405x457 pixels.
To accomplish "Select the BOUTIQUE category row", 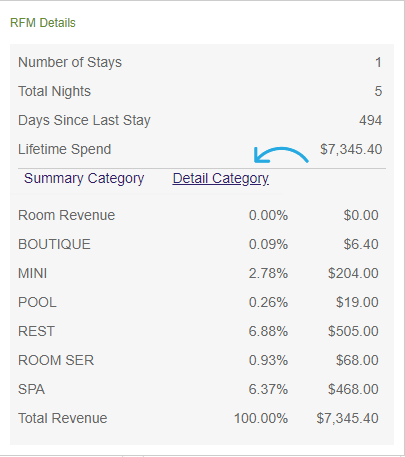I will [x=198, y=244].
